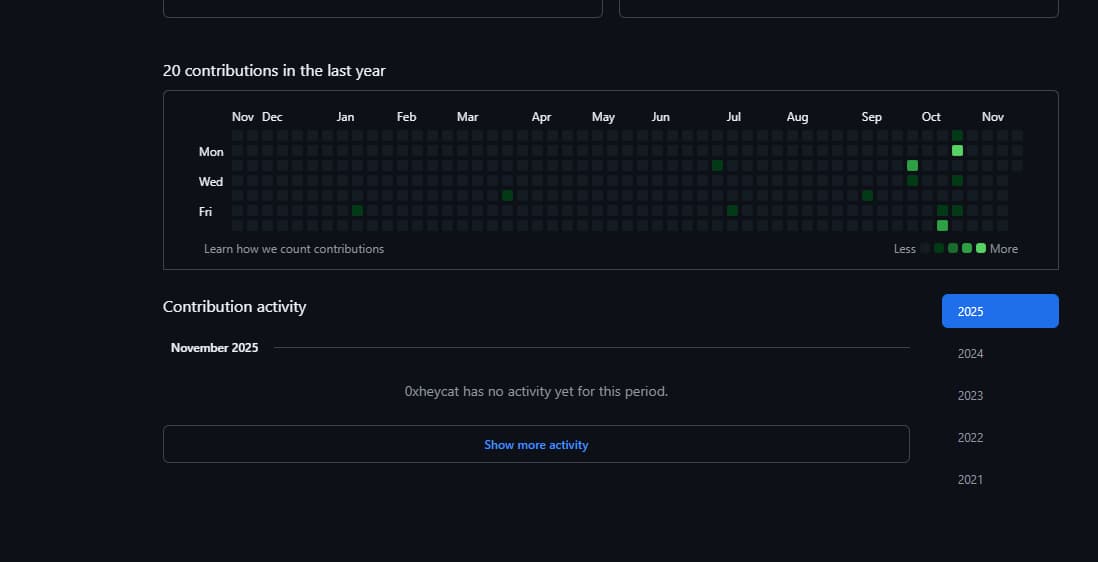Switch to the 2024 contribution year

point(970,354)
